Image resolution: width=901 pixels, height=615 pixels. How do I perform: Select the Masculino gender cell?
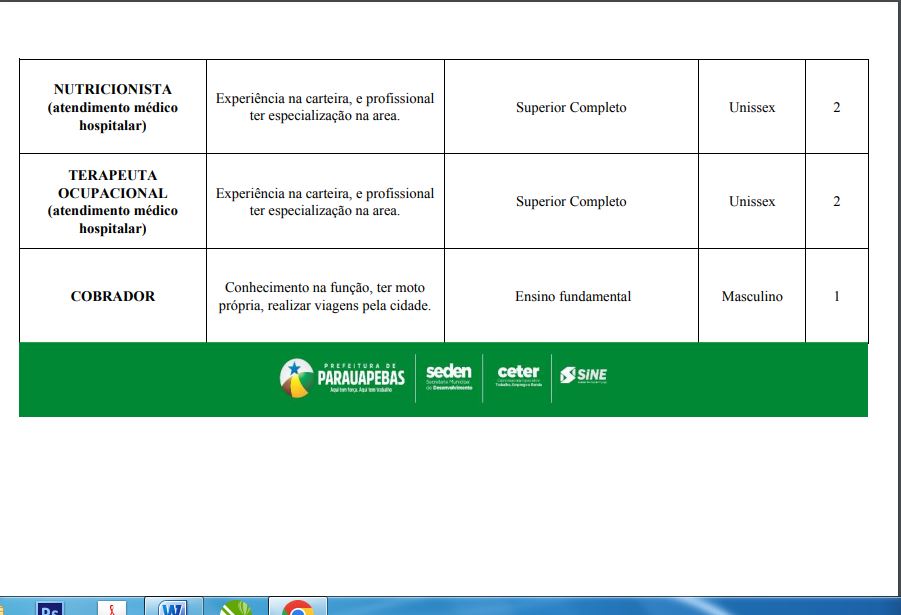751,296
